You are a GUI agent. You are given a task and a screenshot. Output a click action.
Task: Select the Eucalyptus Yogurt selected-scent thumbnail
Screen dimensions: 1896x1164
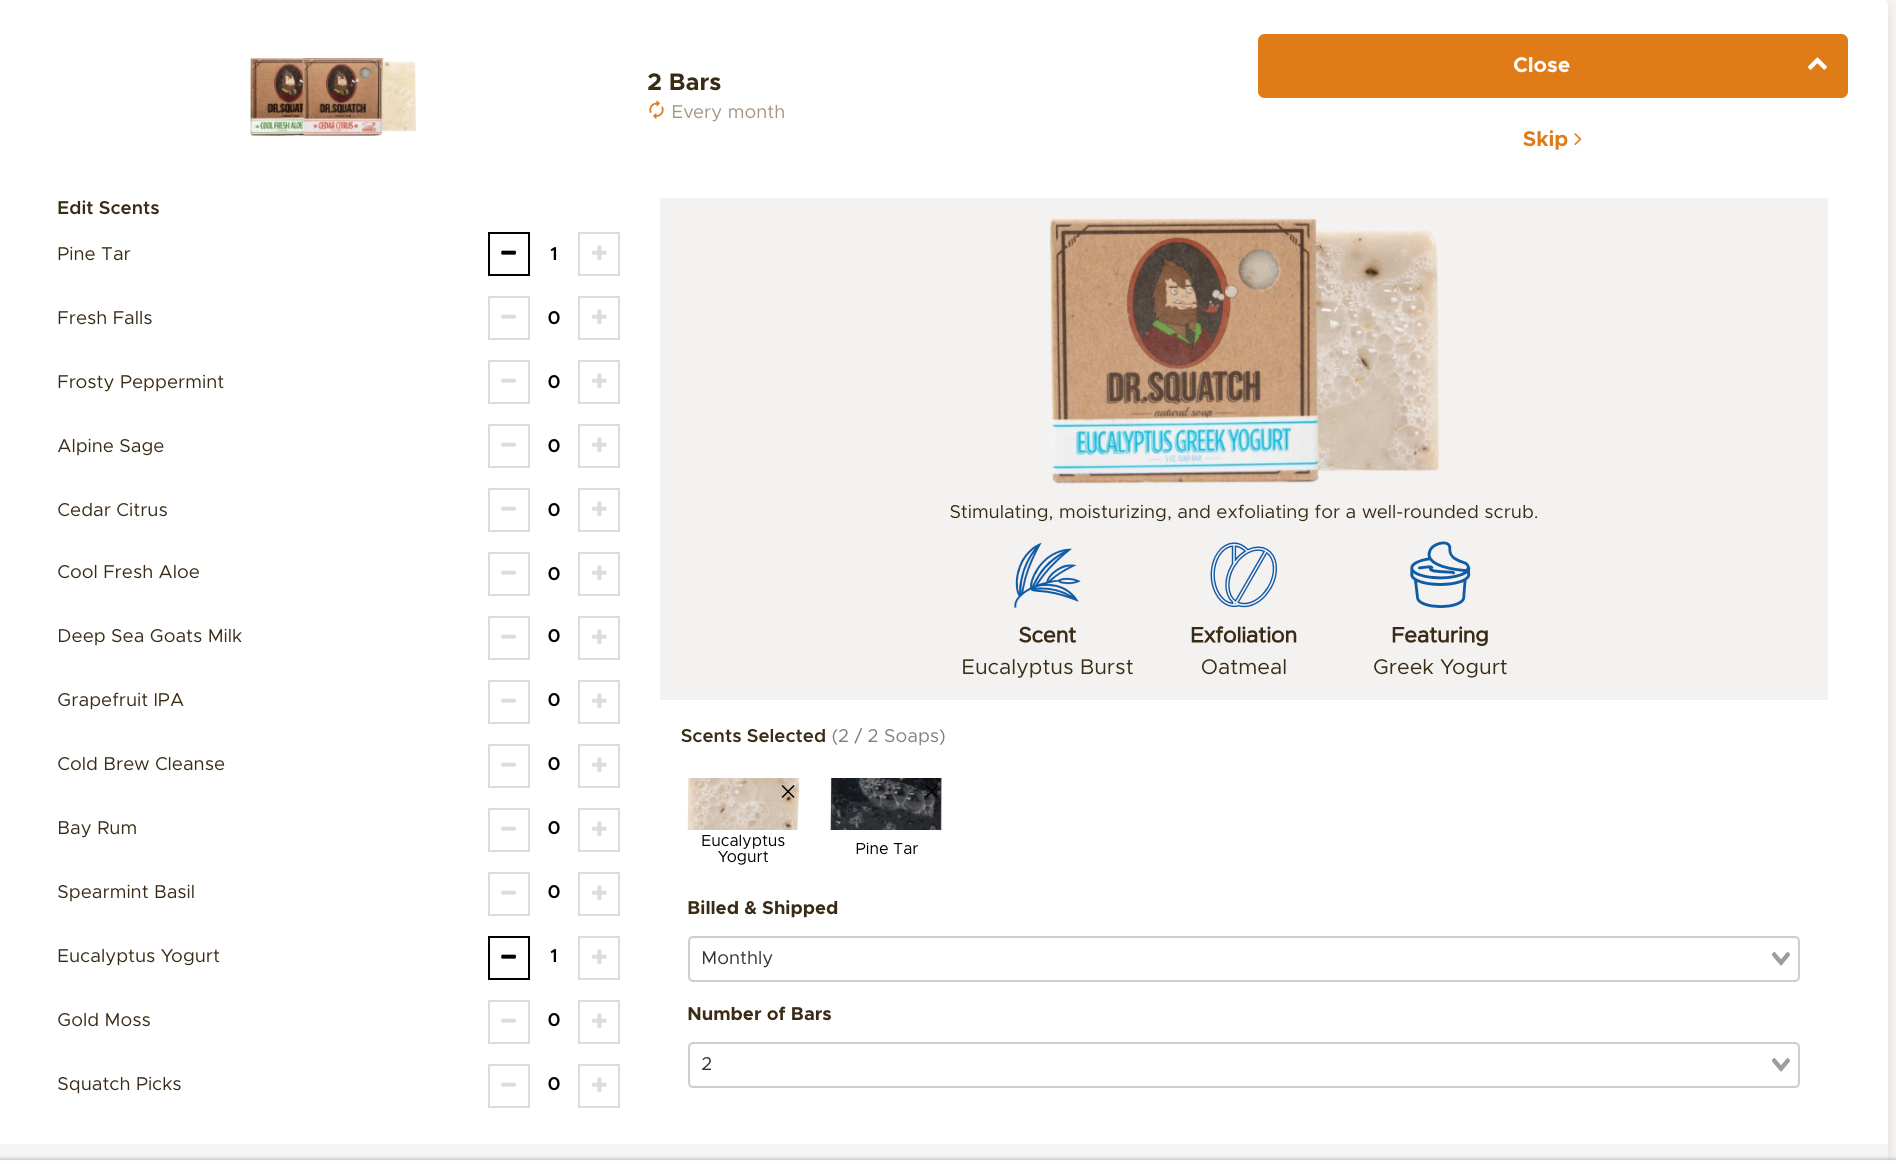pos(743,804)
